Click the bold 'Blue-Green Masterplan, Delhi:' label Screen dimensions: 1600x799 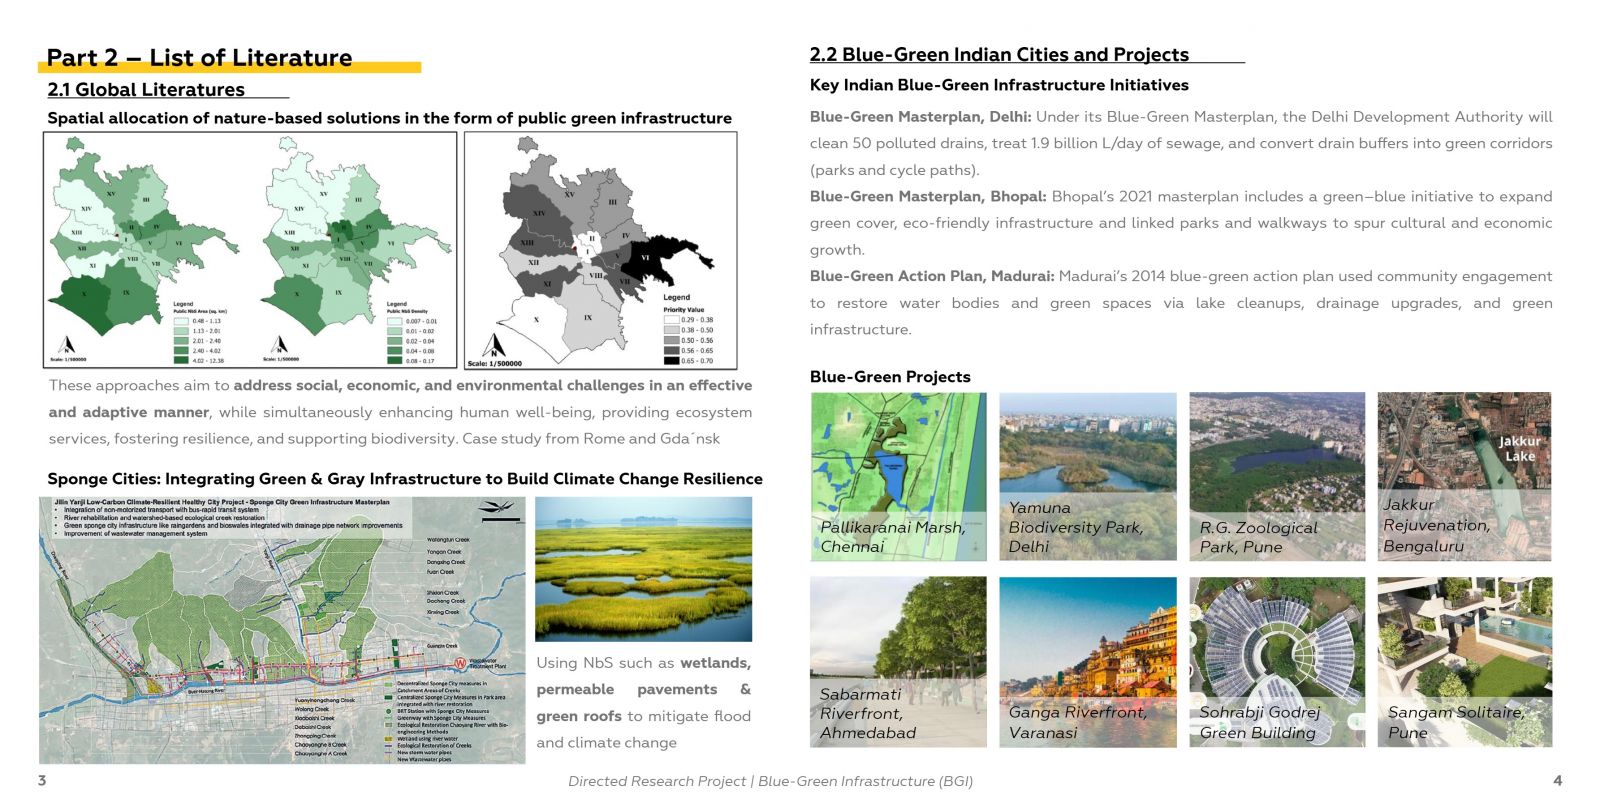pos(920,117)
